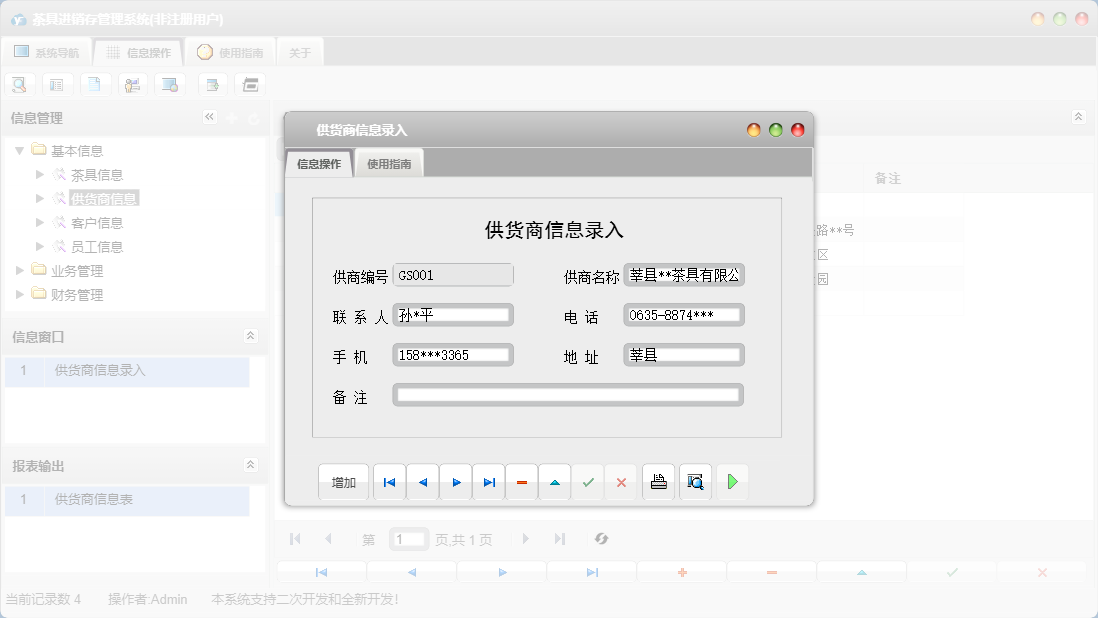Select the search magnifier icon on the toolbar
1098x618 pixels.
19,84
